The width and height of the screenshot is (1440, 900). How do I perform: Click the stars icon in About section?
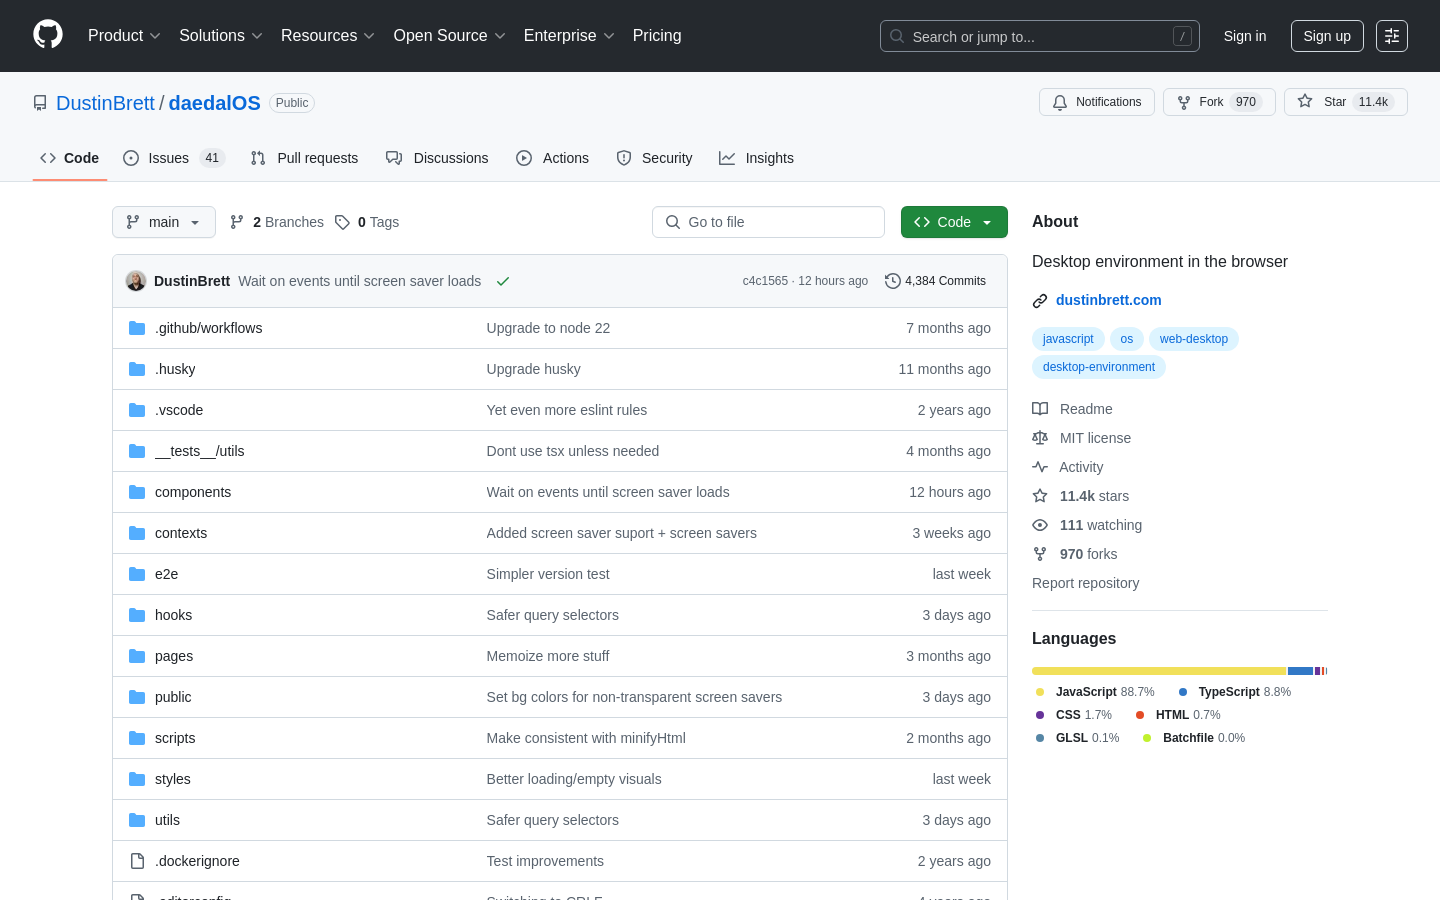coord(1040,496)
